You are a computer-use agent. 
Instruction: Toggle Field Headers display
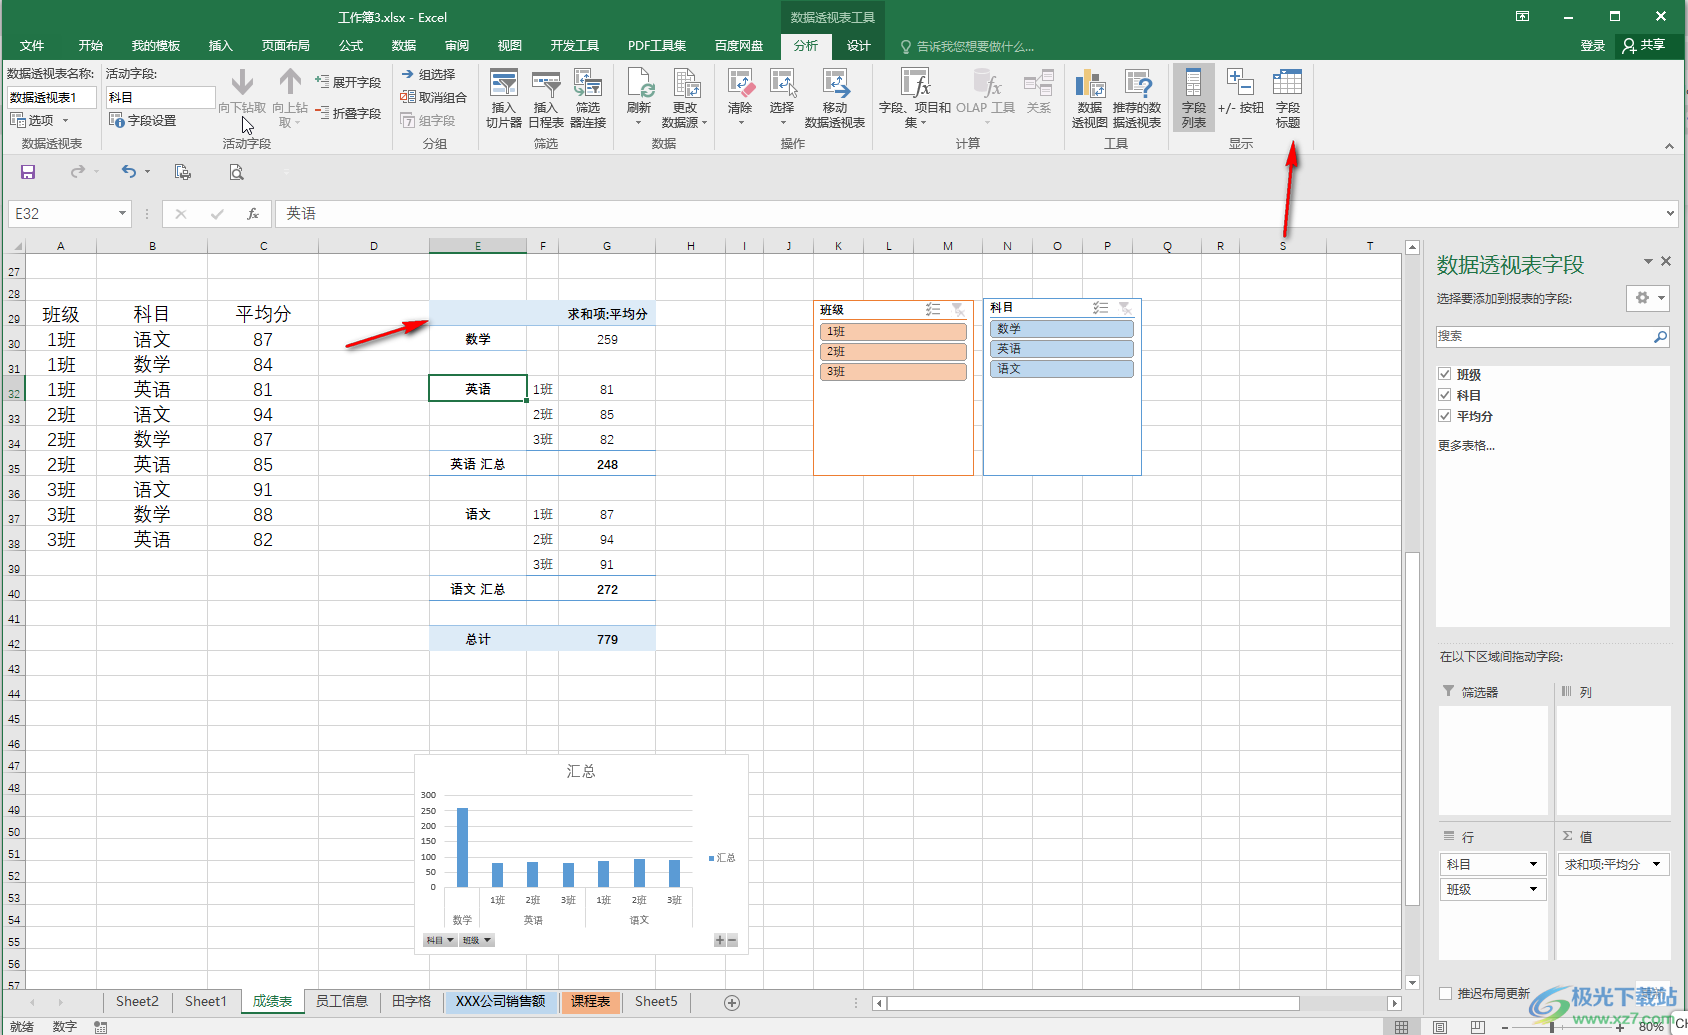click(1288, 98)
